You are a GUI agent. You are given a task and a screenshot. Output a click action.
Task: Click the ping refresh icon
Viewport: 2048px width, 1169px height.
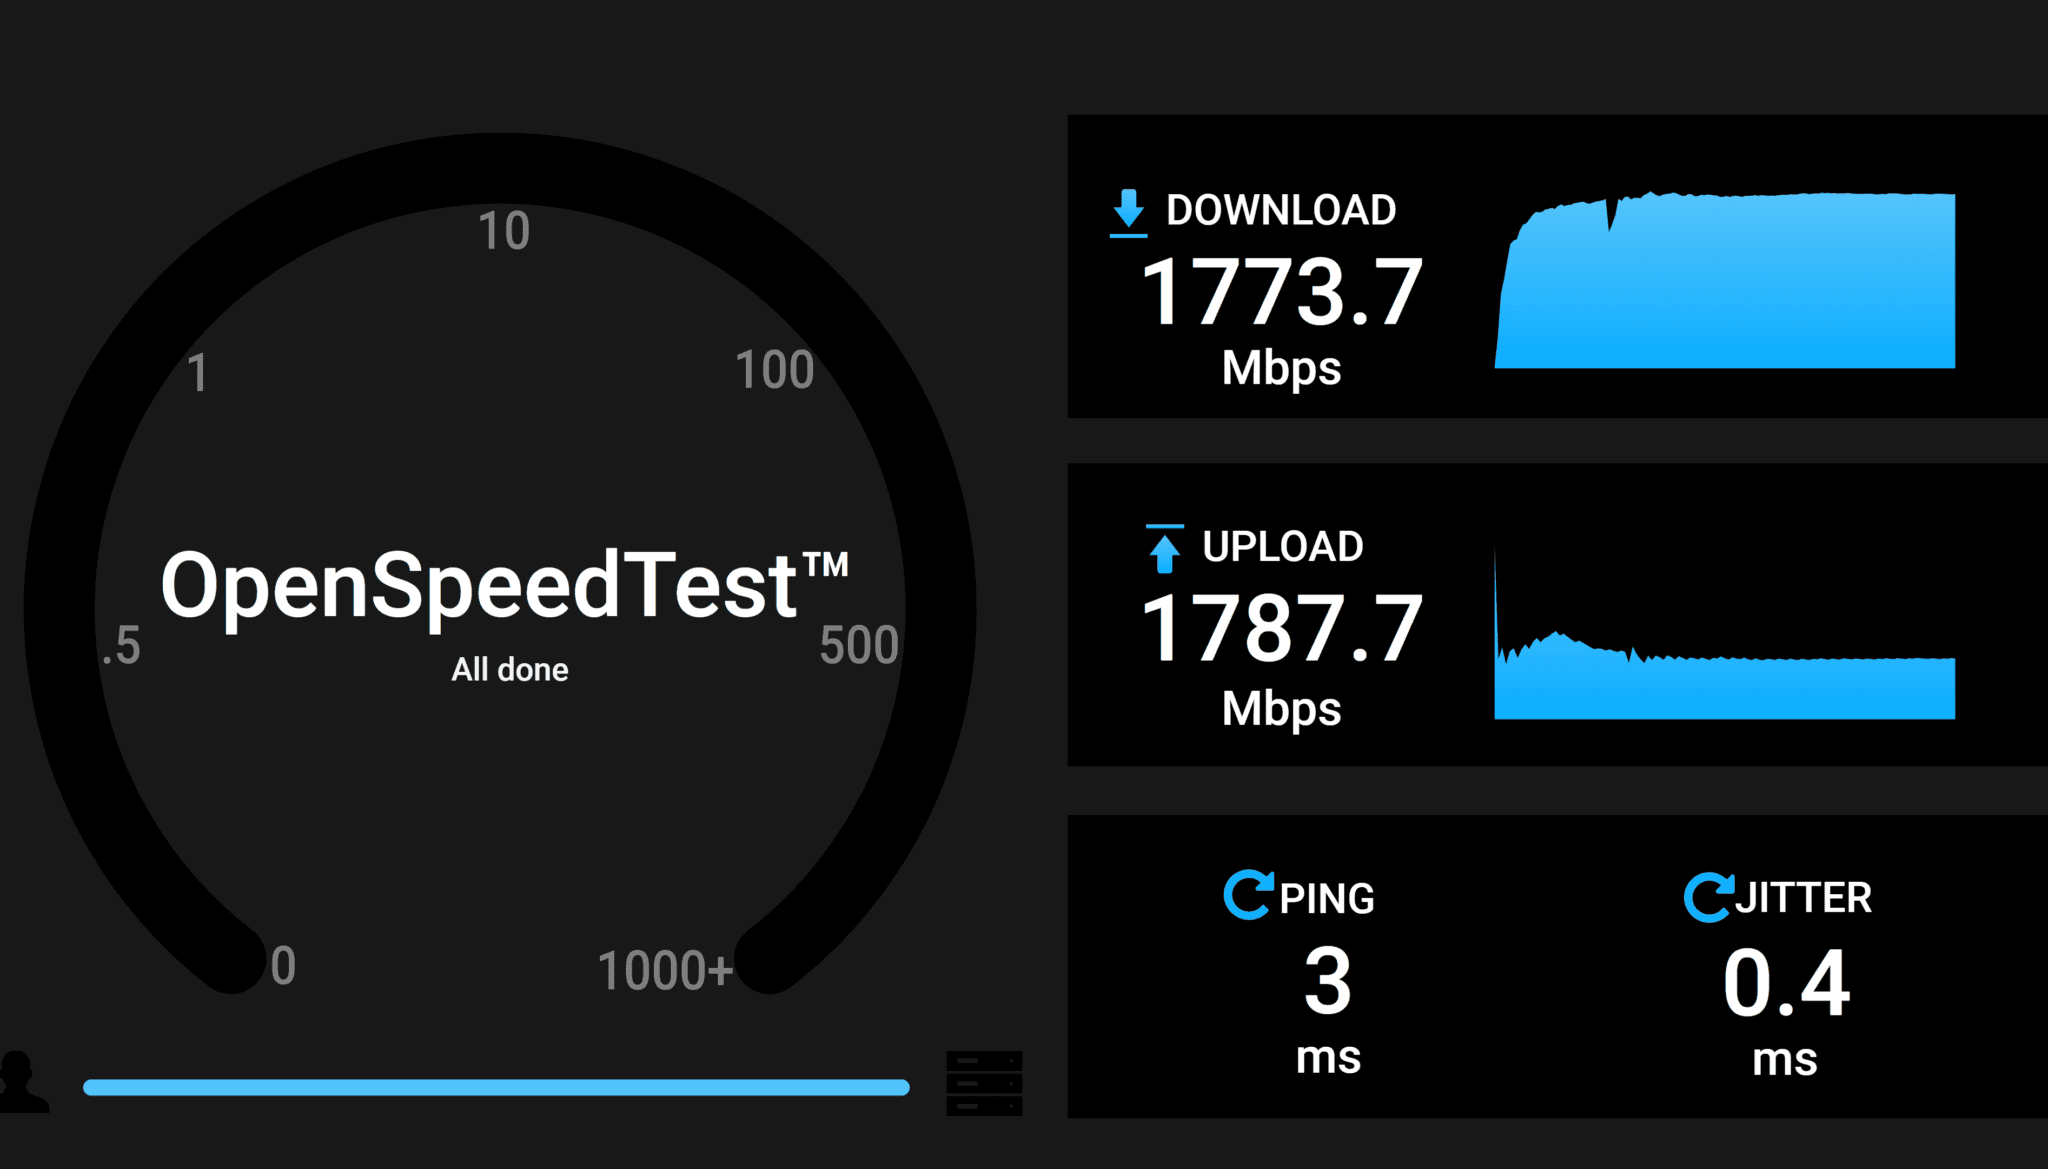(1249, 895)
